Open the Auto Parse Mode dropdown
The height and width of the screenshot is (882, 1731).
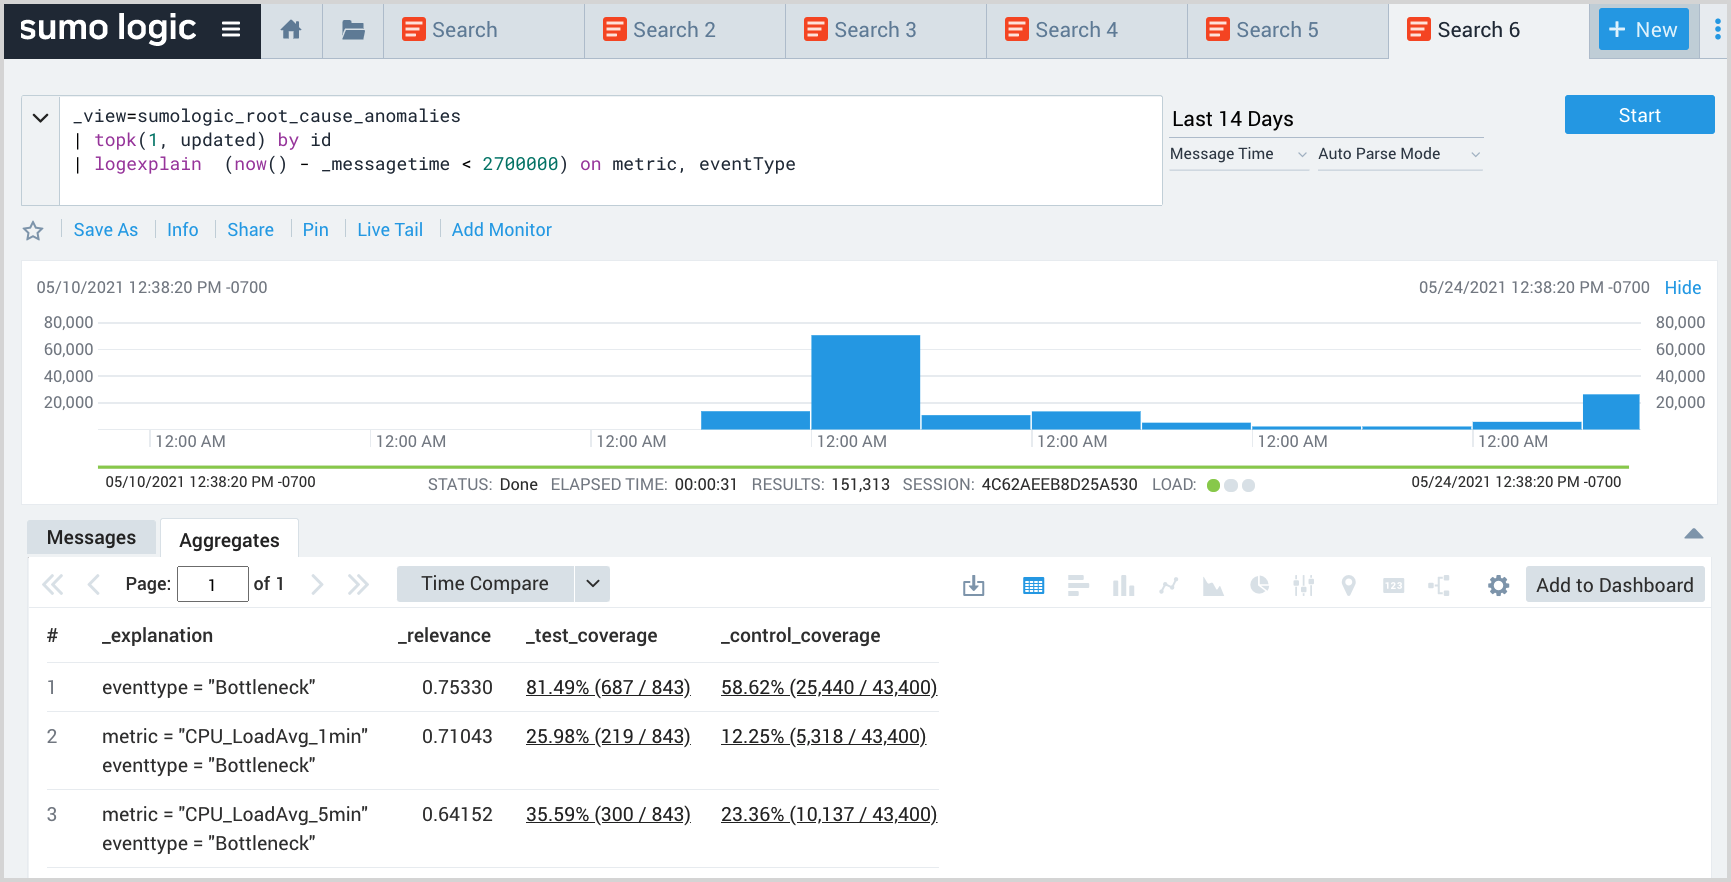pyautogui.click(x=1398, y=154)
